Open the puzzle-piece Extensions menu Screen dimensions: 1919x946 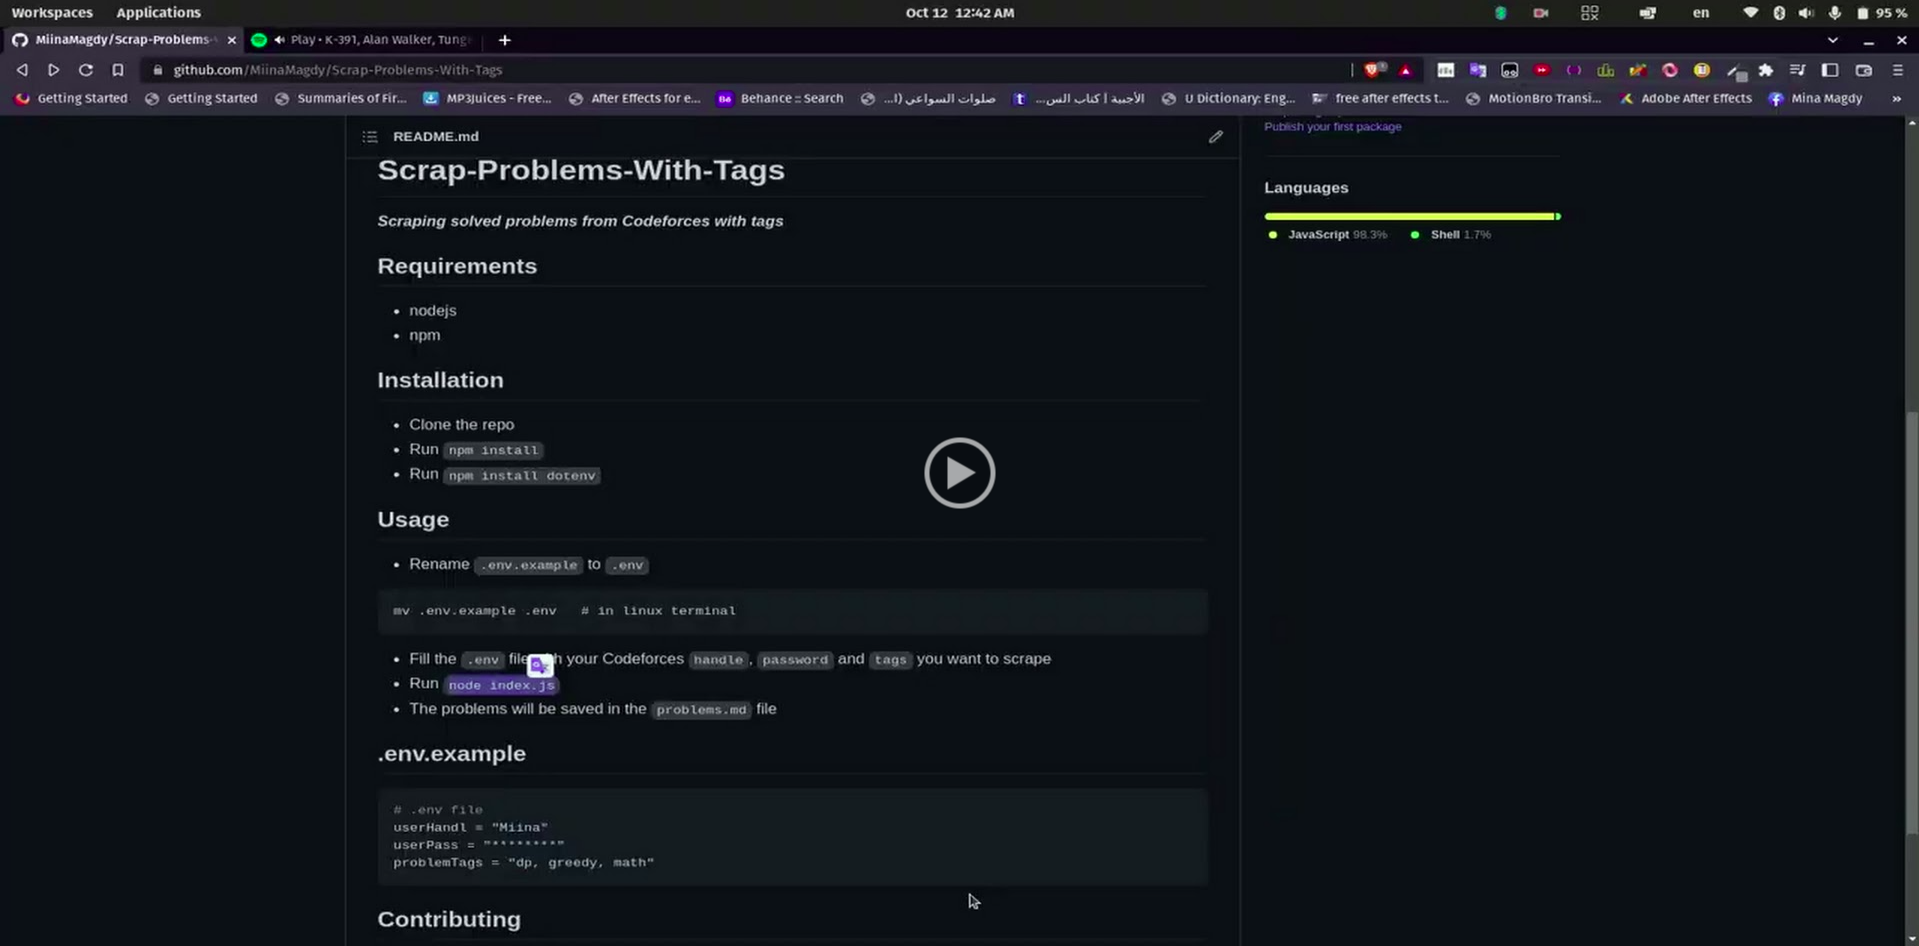point(1766,70)
